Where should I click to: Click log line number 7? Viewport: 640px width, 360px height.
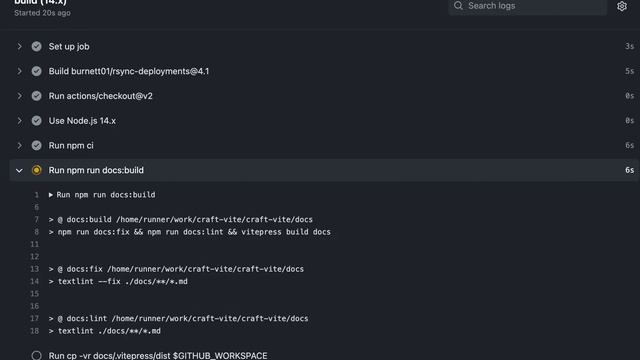36,220
